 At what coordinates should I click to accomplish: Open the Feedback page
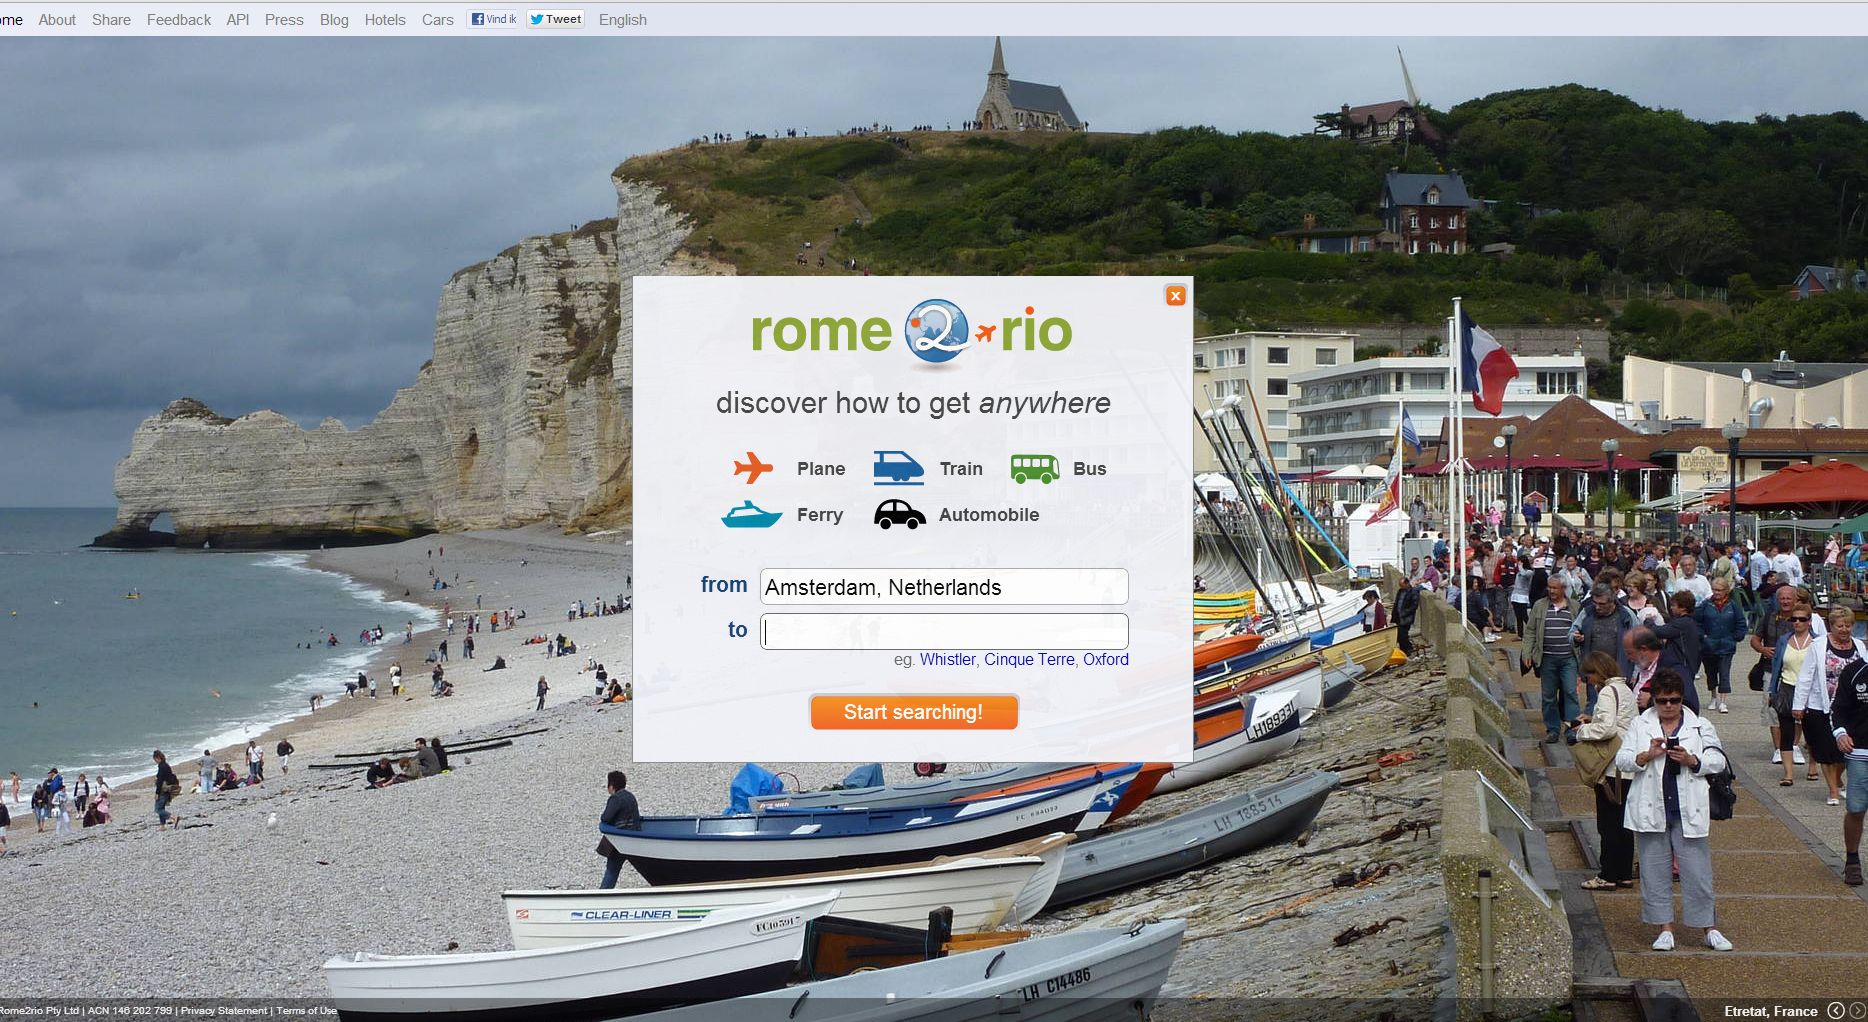click(179, 20)
